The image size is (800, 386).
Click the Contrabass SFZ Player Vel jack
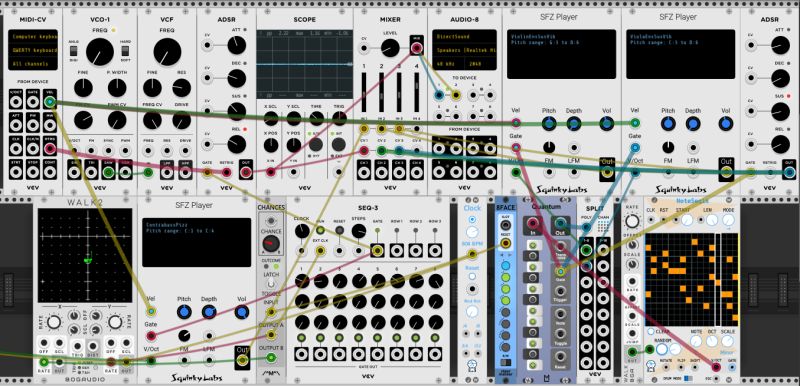click(151, 311)
